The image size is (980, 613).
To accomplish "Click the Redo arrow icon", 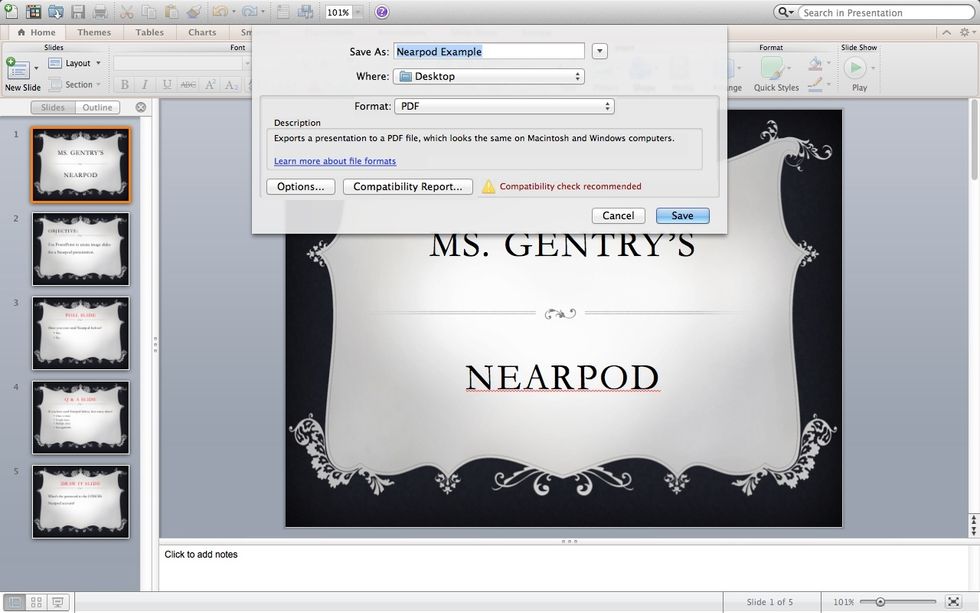I will 249,11.
